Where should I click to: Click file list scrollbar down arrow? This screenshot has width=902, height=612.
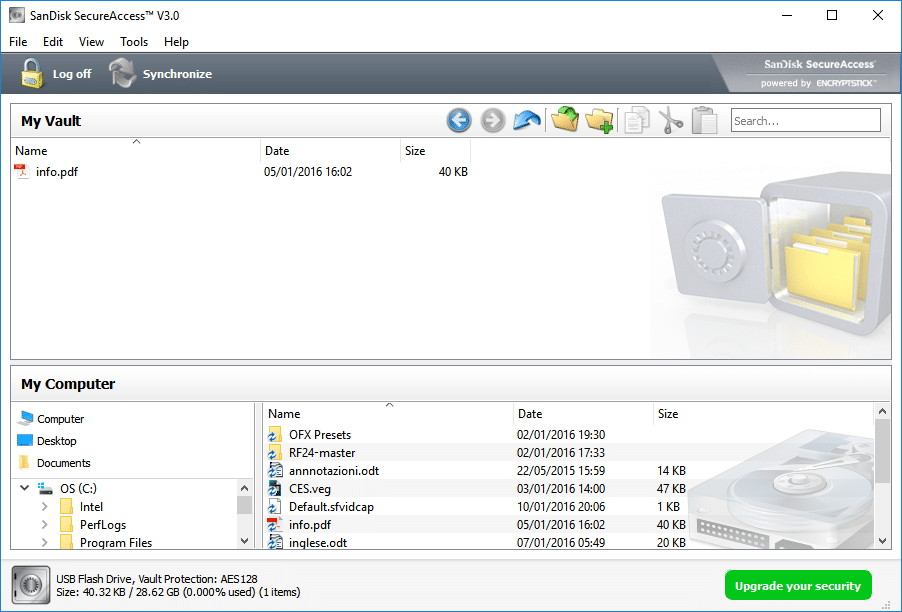pos(882,541)
